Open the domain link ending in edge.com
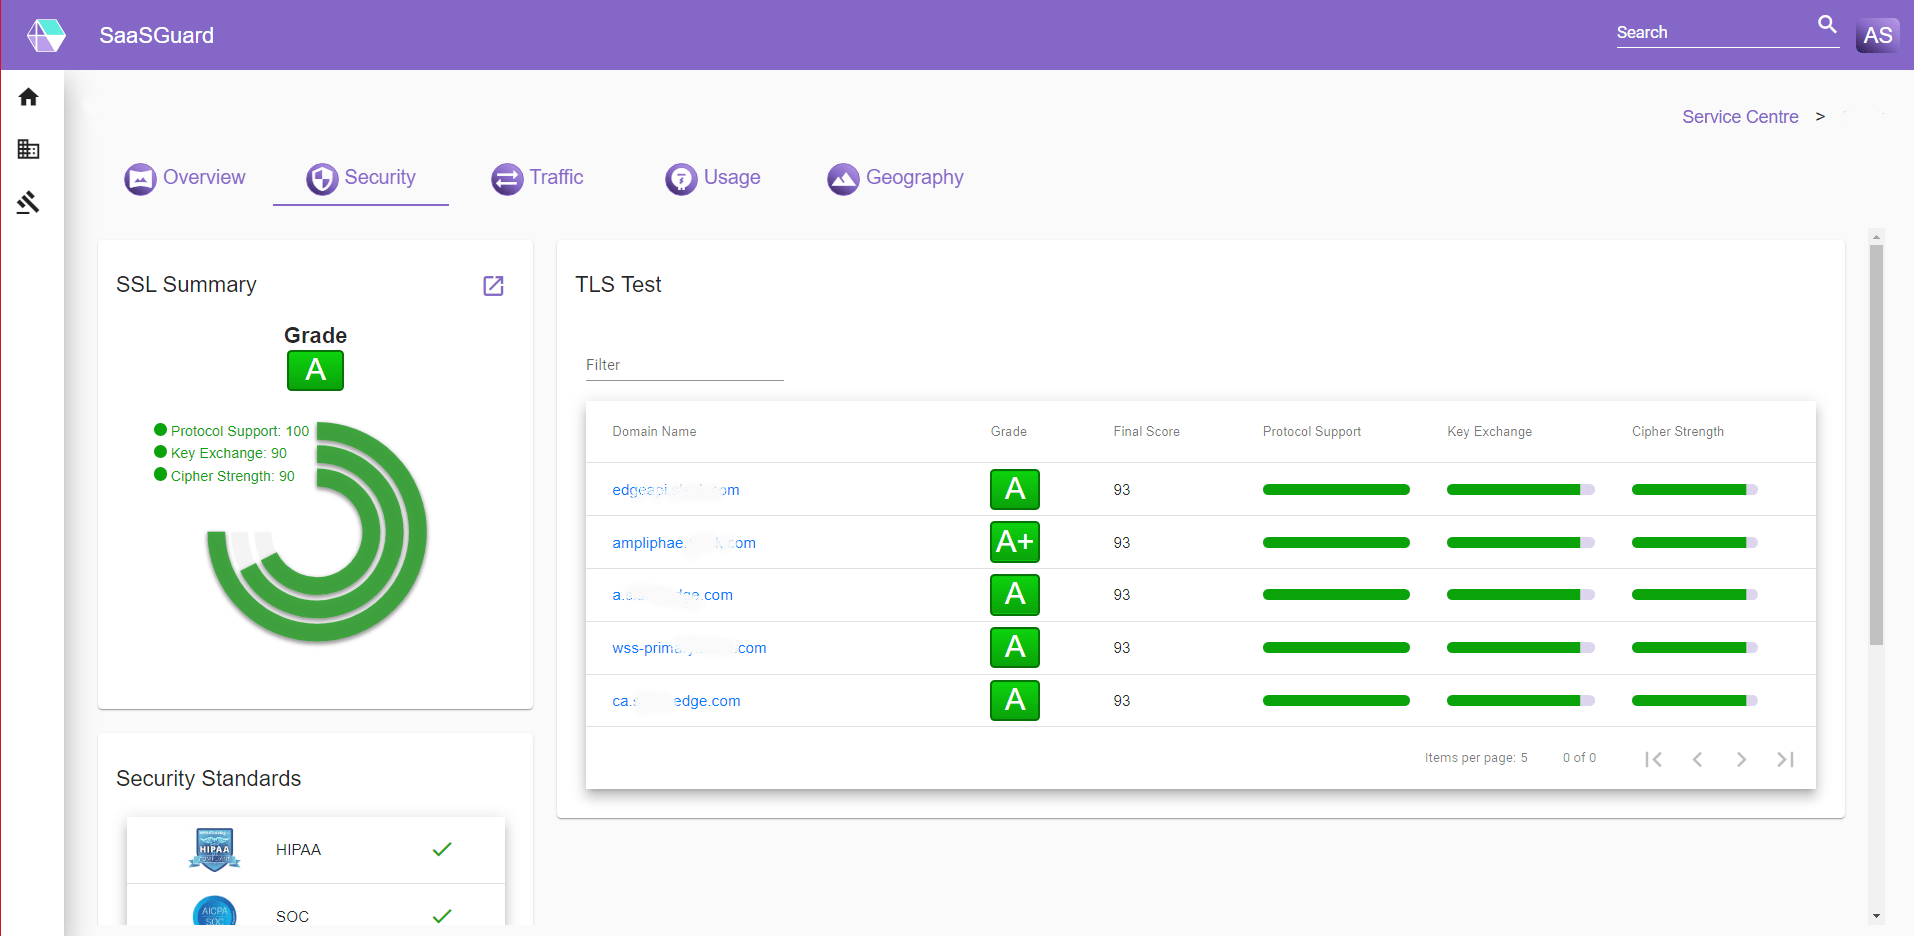1914x936 pixels. click(x=676, y=701)
